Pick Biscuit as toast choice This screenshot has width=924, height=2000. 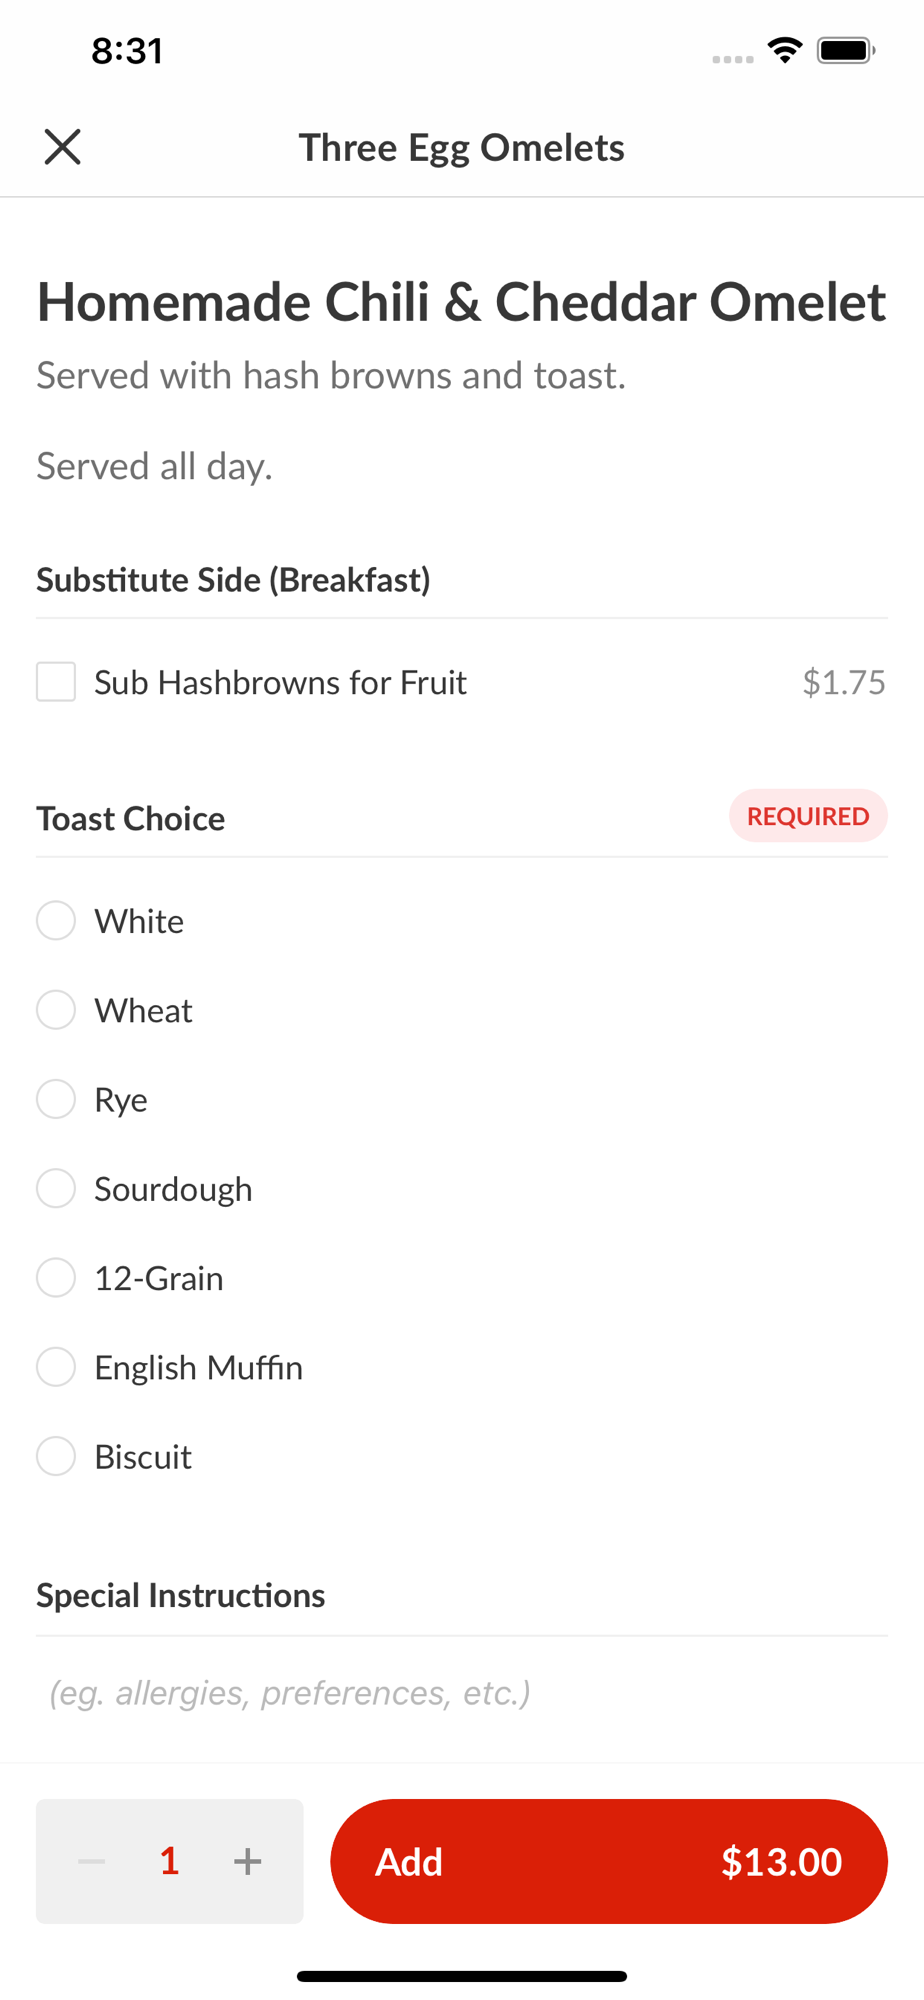pyautogui.click(x=56, y=1456)
